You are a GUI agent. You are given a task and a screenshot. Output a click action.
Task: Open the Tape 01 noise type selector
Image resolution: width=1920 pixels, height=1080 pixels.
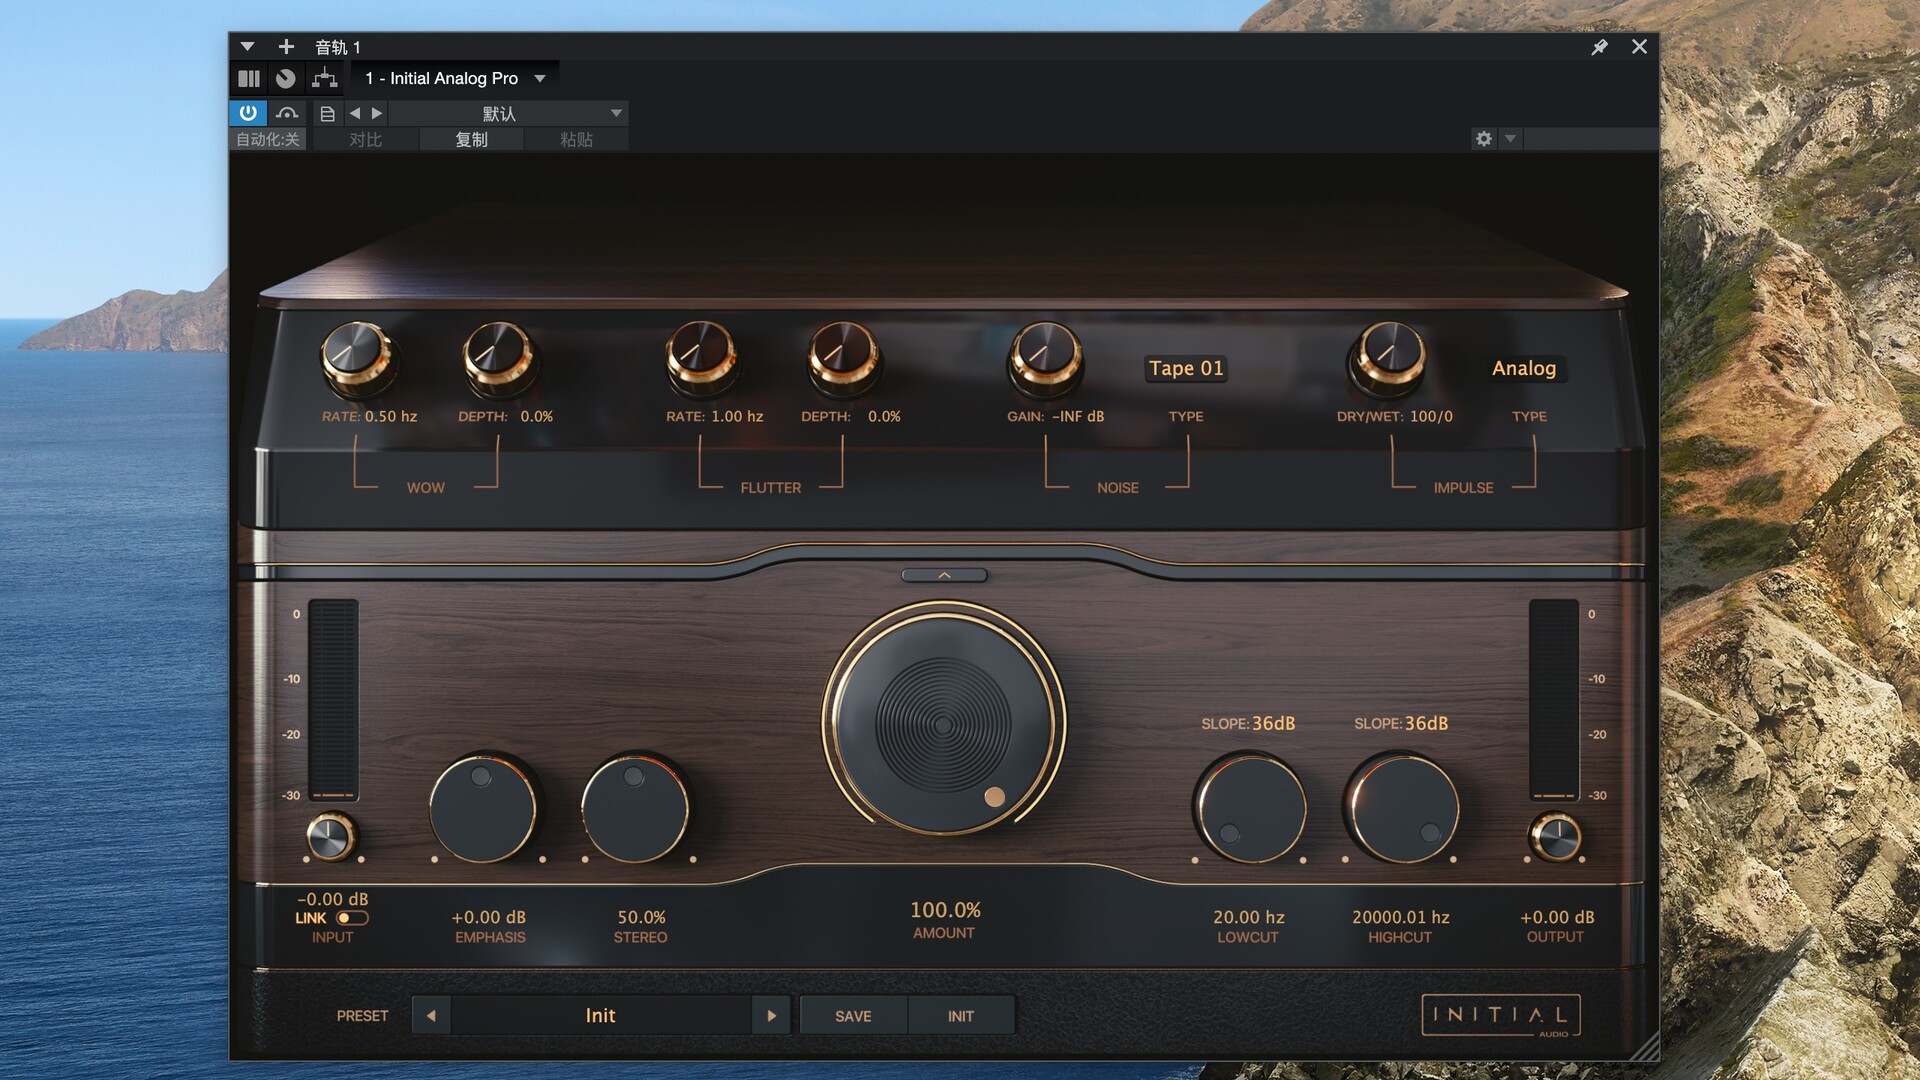1186,368
